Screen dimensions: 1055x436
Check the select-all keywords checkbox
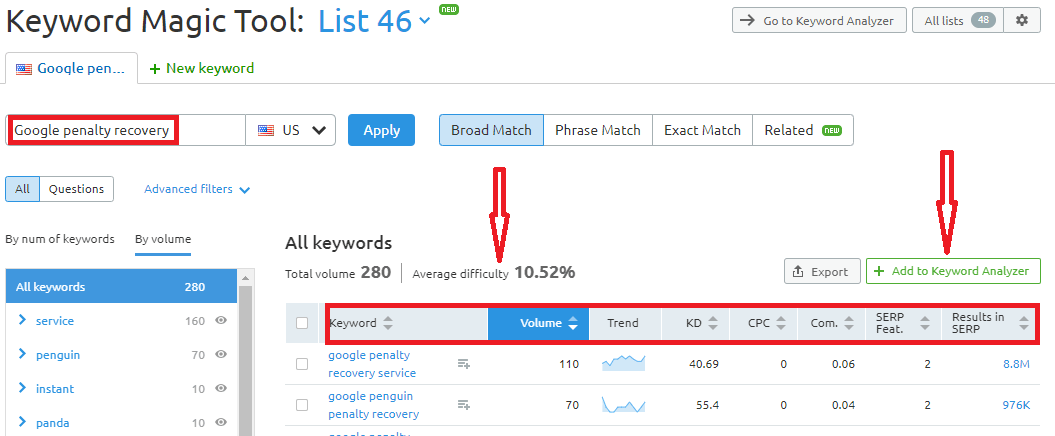[302, 323]
